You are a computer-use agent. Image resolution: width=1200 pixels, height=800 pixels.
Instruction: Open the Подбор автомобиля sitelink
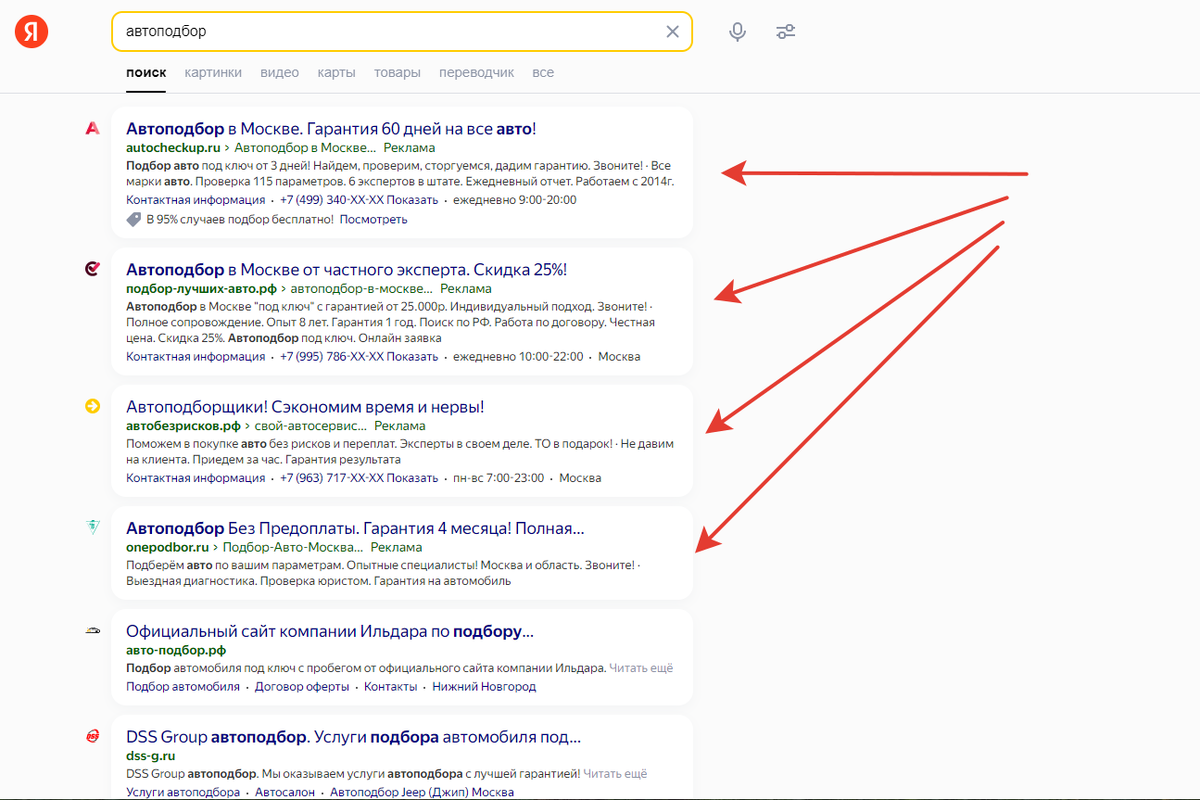pos(183,686)
